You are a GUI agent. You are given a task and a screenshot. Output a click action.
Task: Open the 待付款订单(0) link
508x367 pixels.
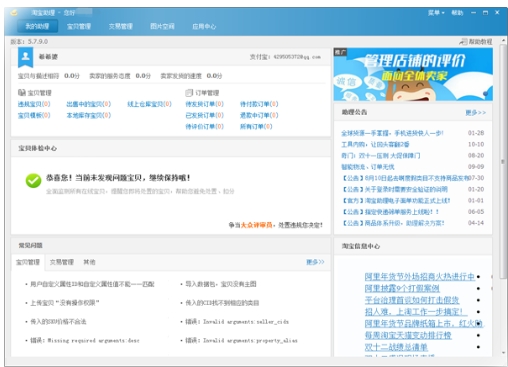pos(259,104)
